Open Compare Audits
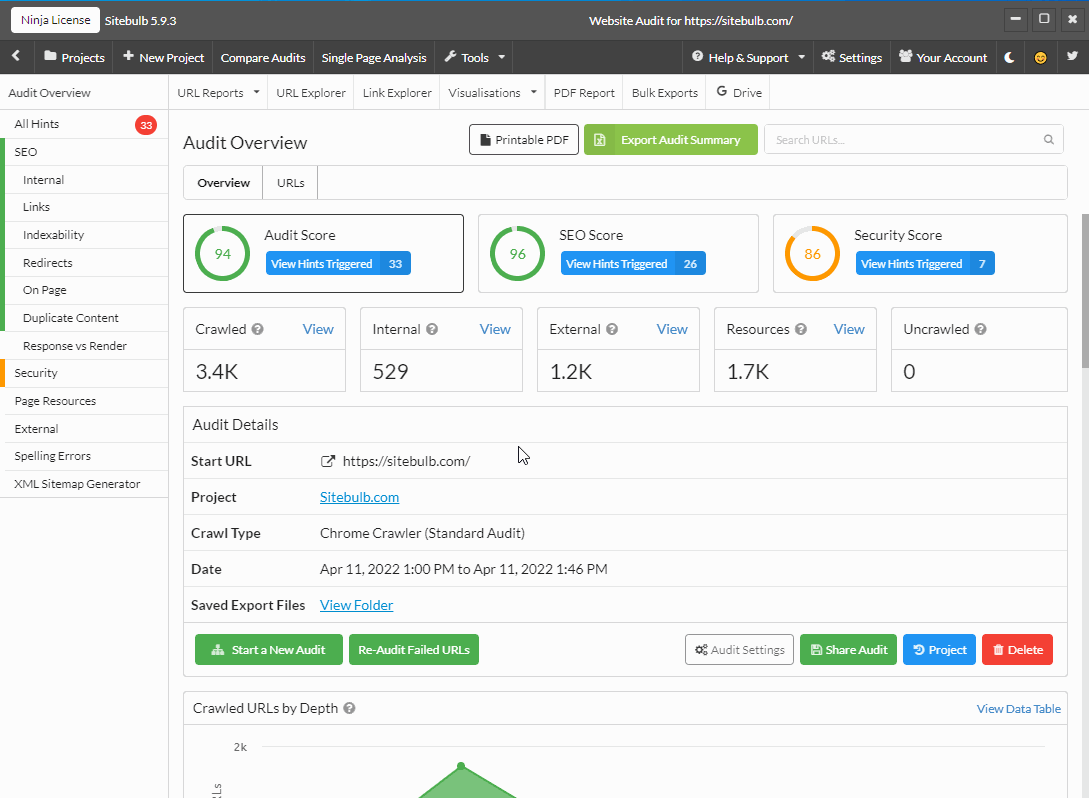The image size is (1089, 798). pos(263,58)
